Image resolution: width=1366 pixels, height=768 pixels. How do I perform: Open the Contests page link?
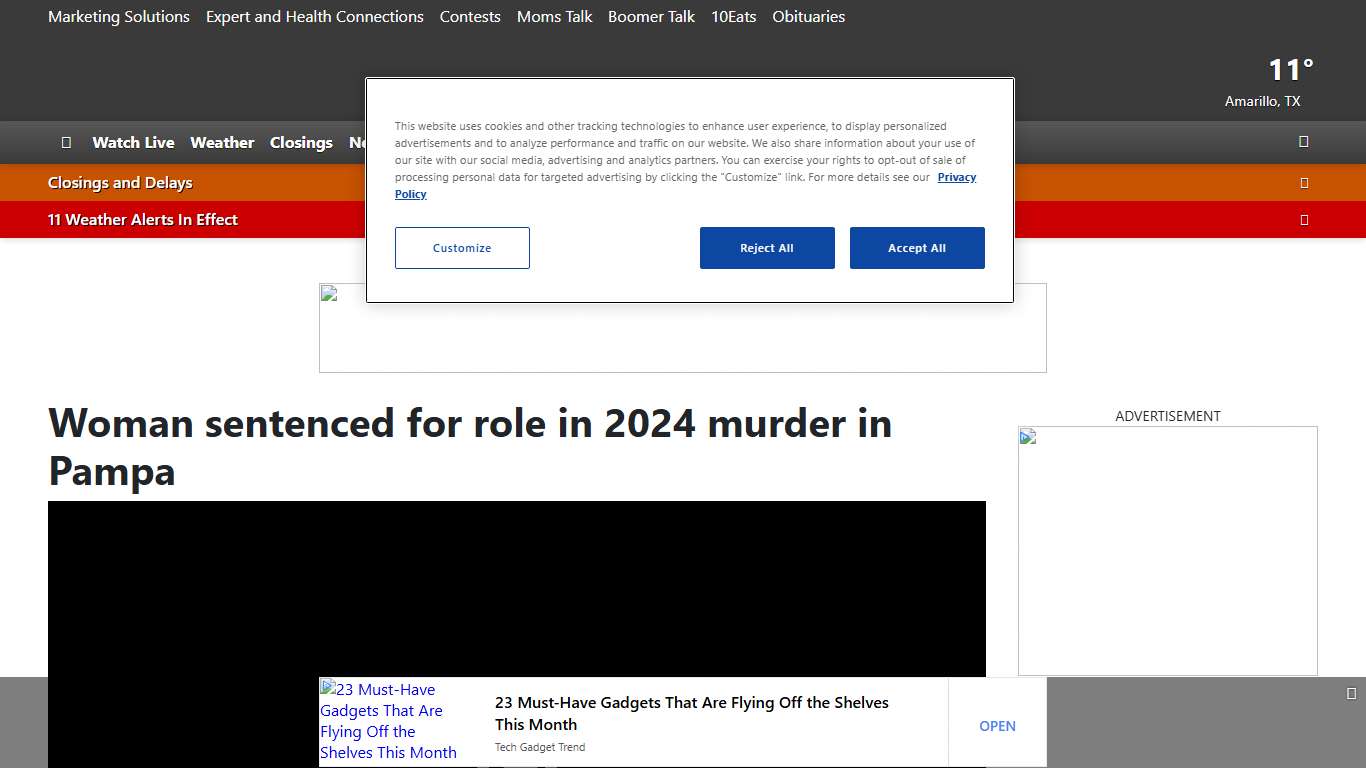pyautogui.click(x=470, y=17)
